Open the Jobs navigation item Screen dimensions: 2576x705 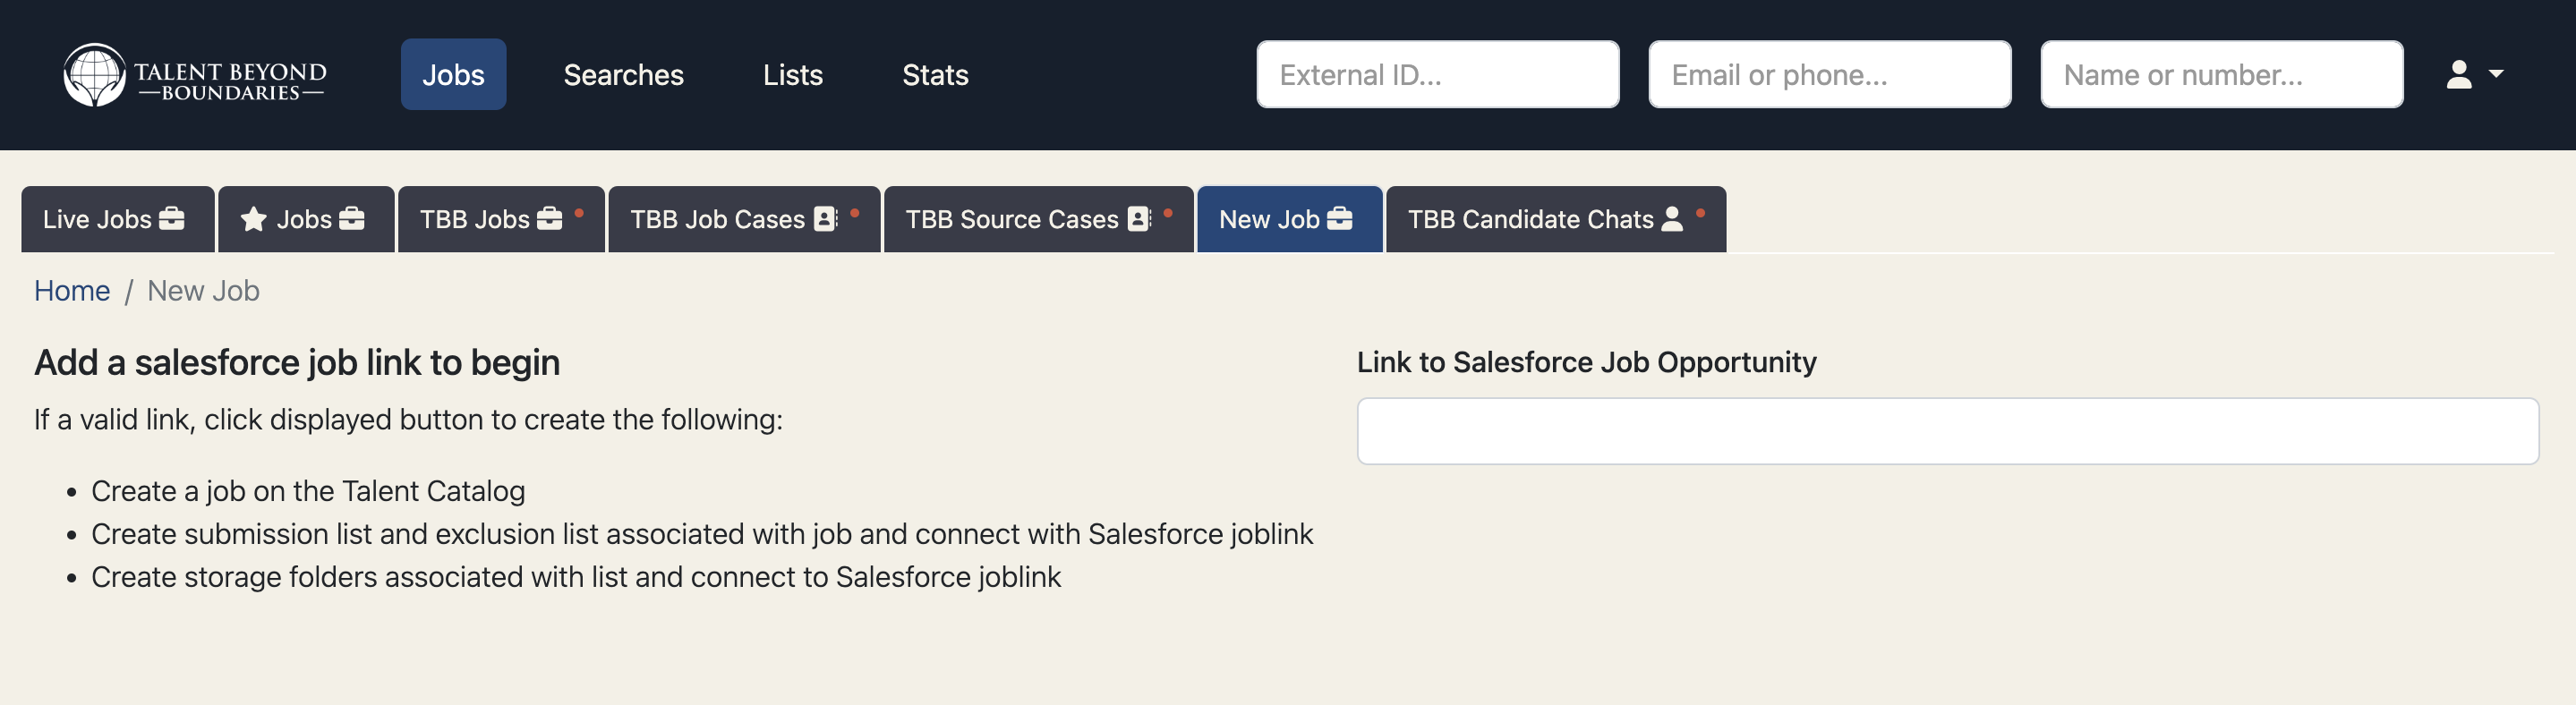point(453,75)
